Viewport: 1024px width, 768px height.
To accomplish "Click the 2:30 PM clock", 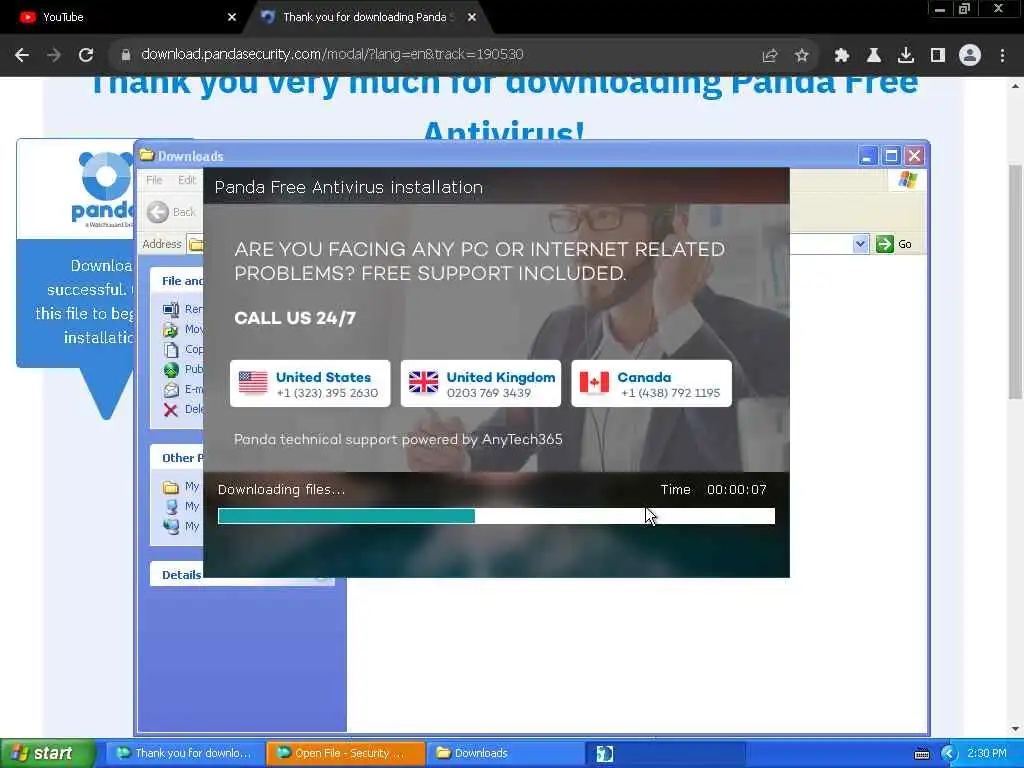I will tap(987, 753).
